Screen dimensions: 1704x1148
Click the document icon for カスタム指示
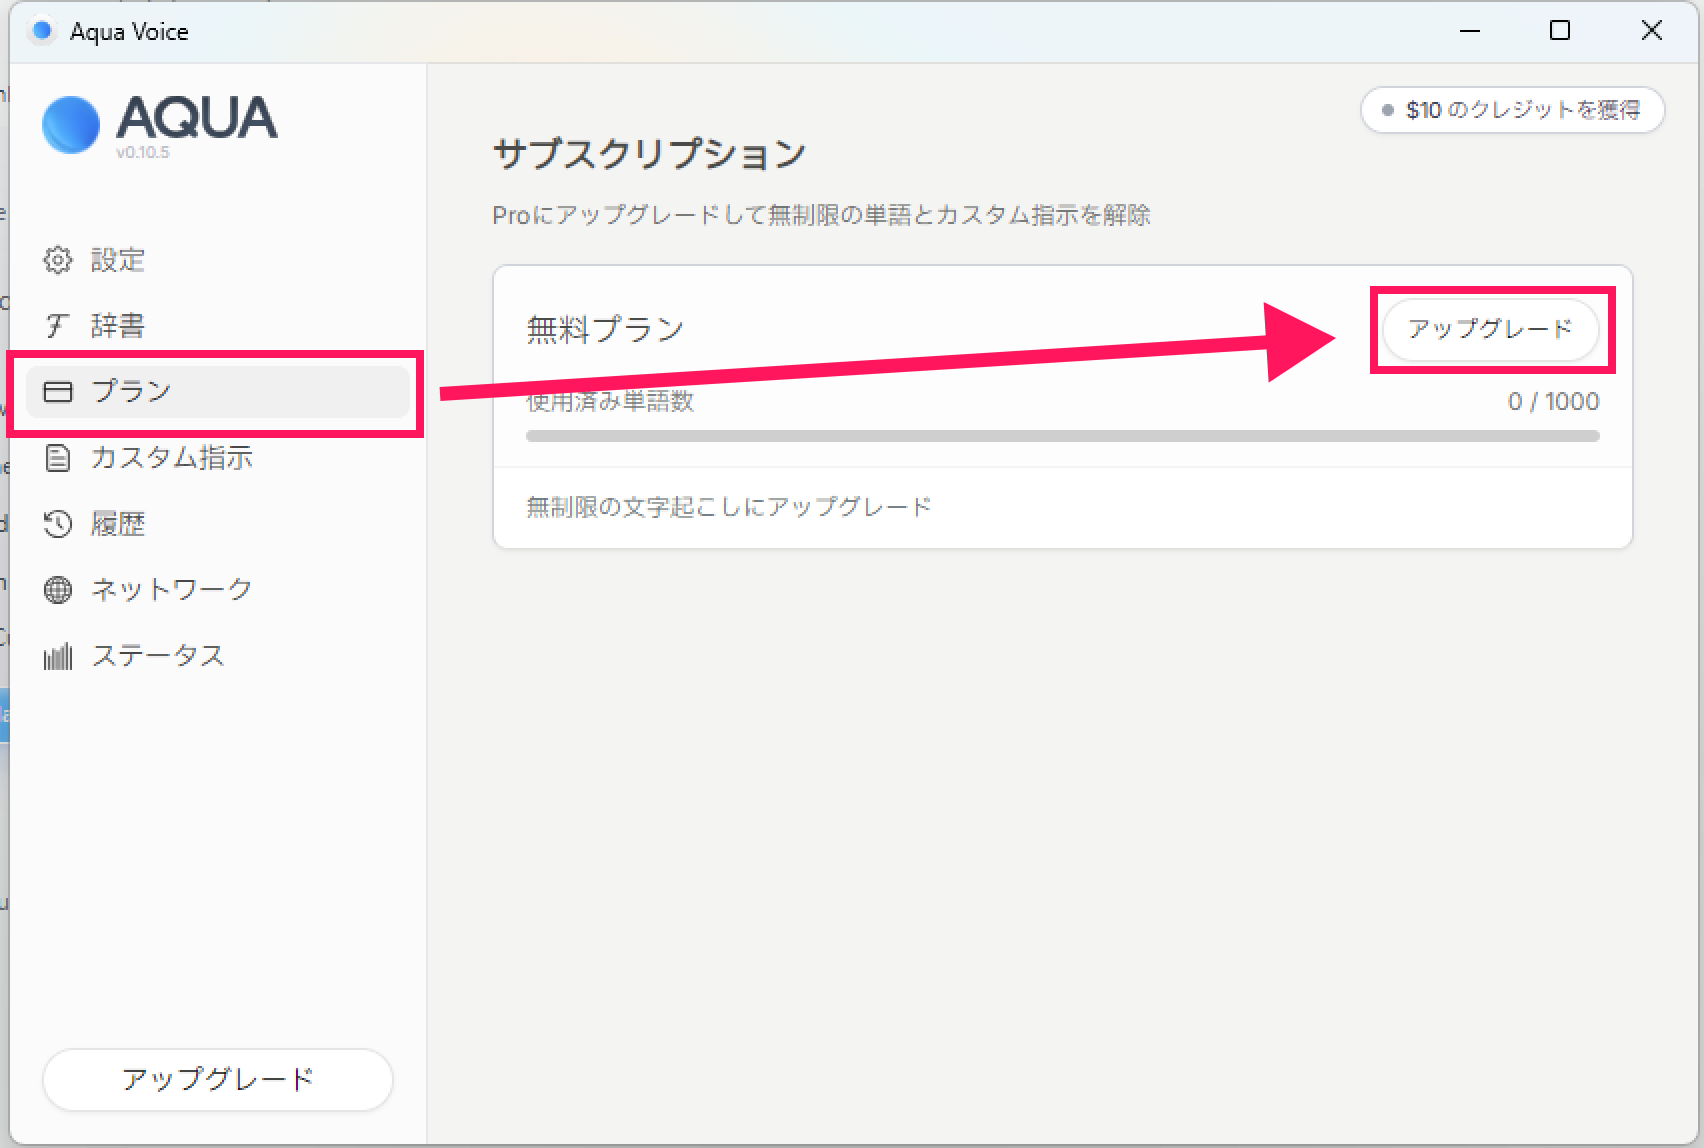tap(58, 458)
